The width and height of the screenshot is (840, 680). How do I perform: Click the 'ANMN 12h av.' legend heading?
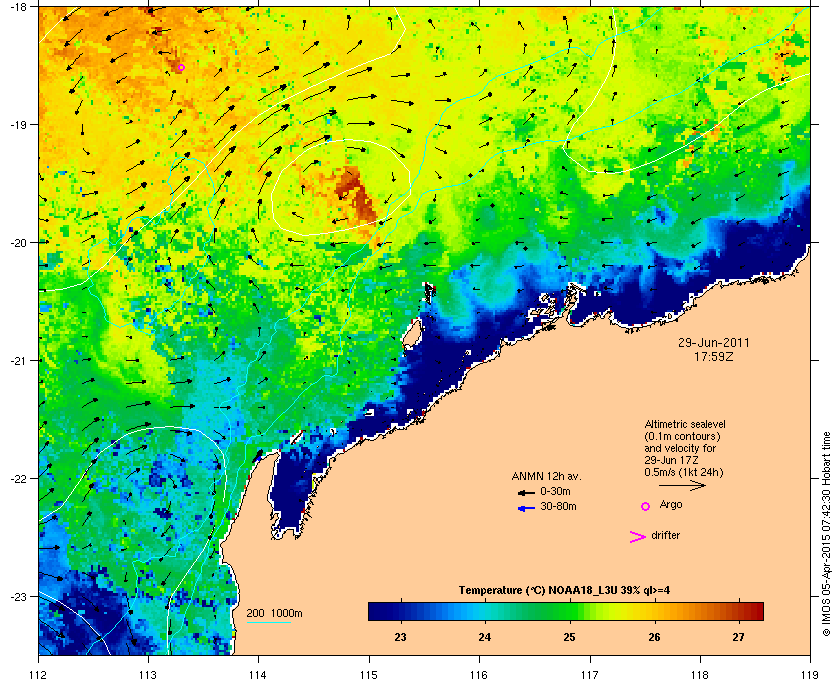[x=546, y=476]
